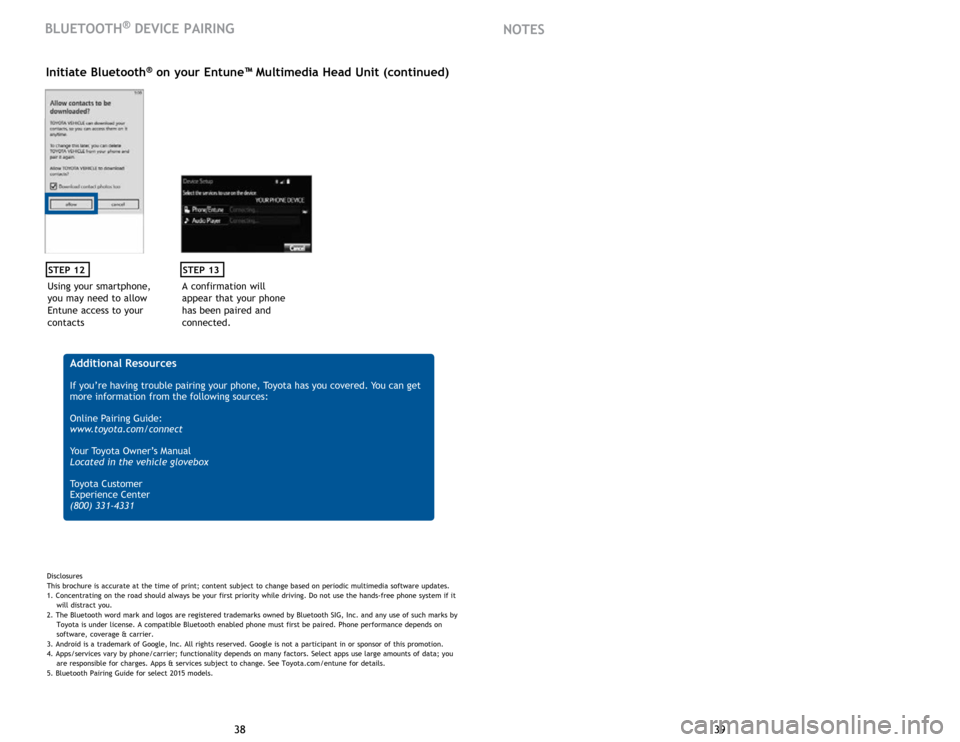Click the Disclosures heading
This screenshot has width=960, height=742.
pyautogui.click(x=64, y=576)
